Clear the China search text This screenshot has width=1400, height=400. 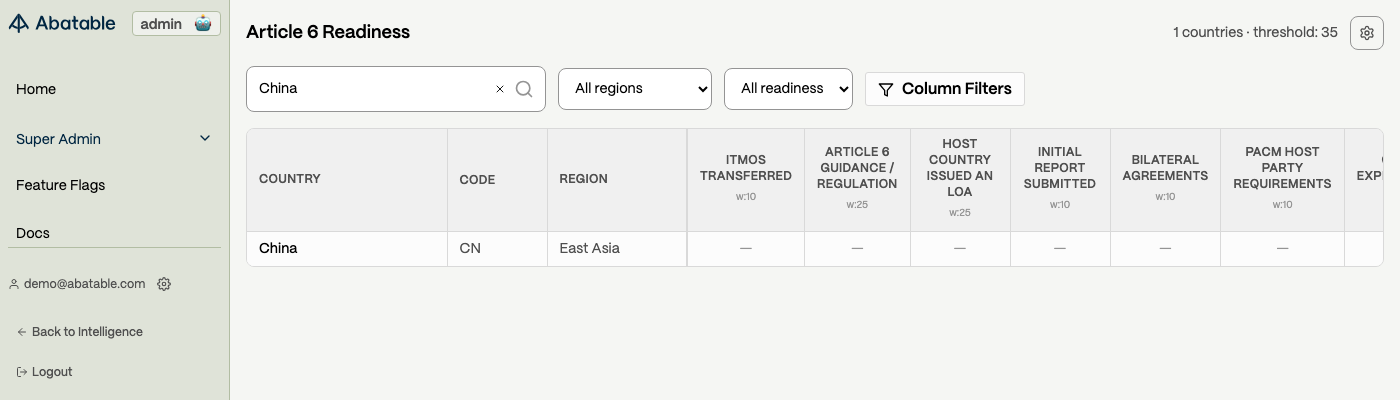[500, 89]
